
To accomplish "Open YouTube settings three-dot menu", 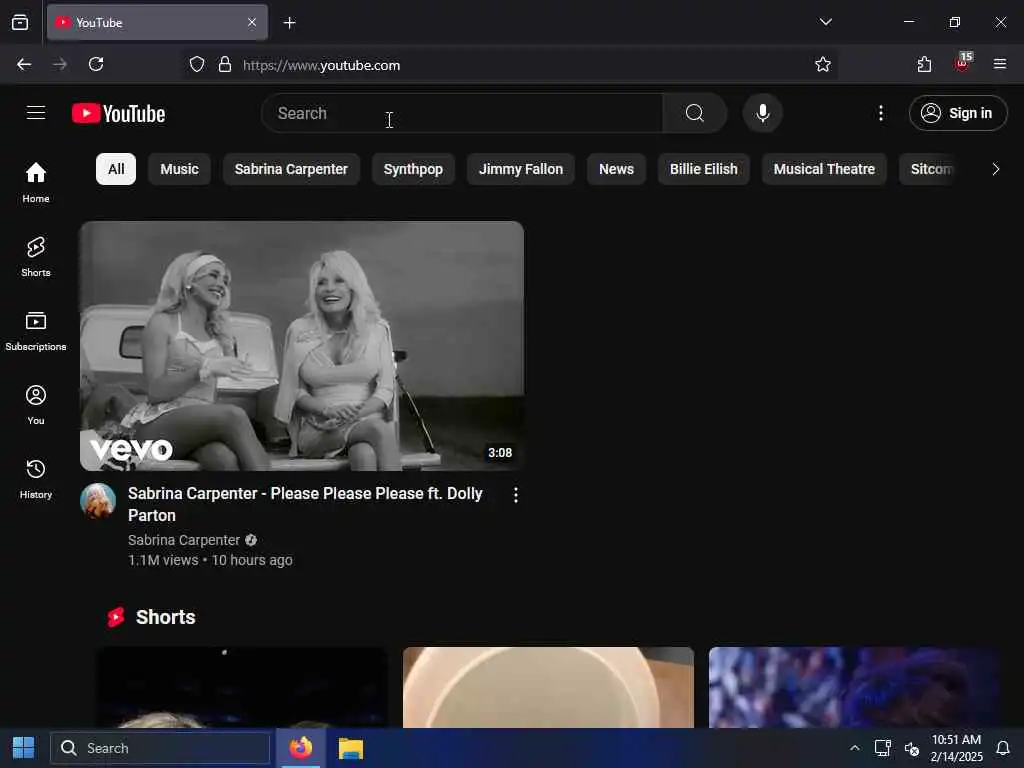I will tap(880, 113).
